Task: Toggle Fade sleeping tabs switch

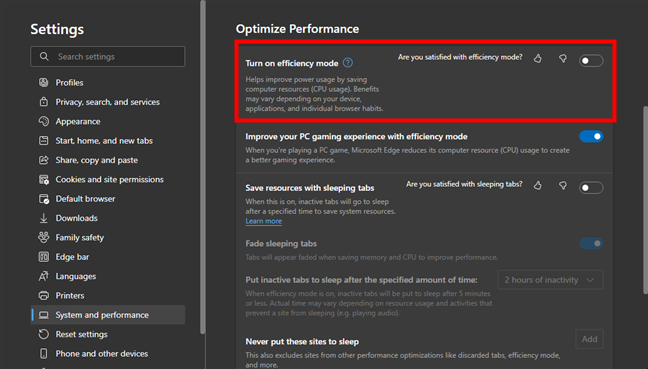Action: coord(591,243)
